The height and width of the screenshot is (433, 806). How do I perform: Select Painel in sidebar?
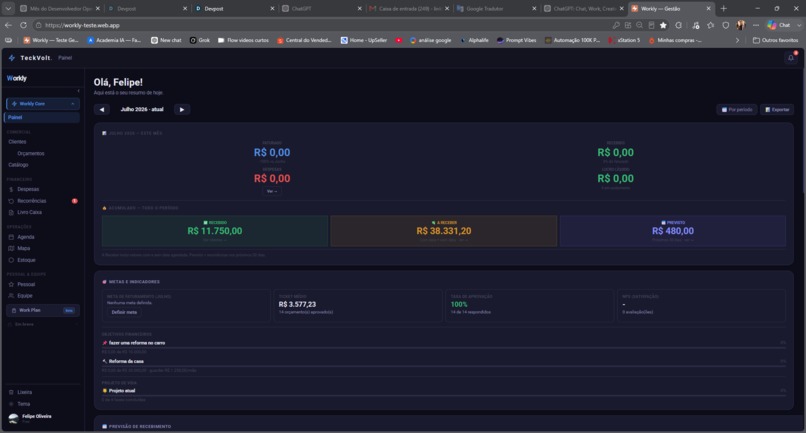coord(42,117)
